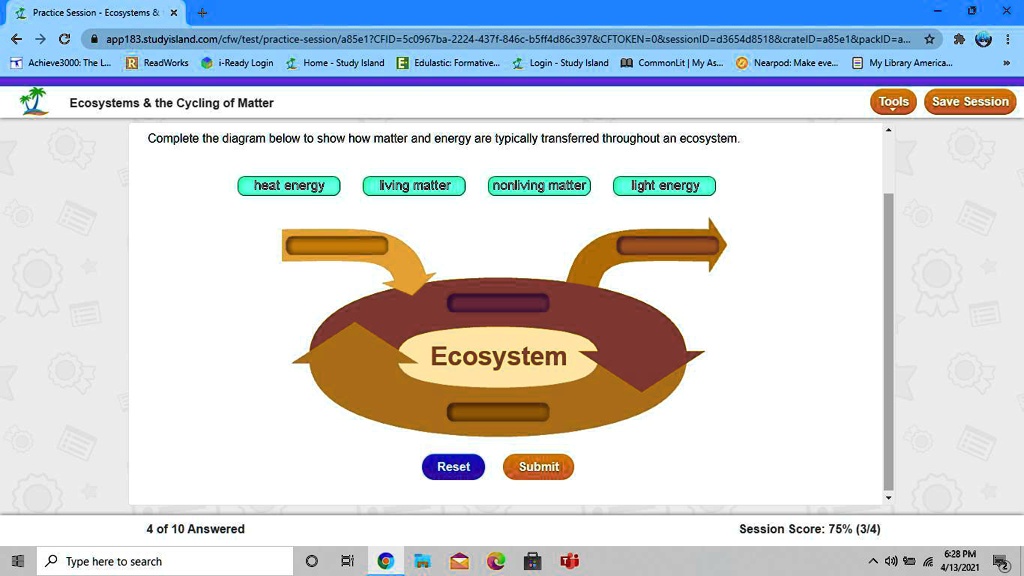The width and height of the screenshot is (1024, 576).
Task: Open a new browser tab
Action: tap(200, 14)
